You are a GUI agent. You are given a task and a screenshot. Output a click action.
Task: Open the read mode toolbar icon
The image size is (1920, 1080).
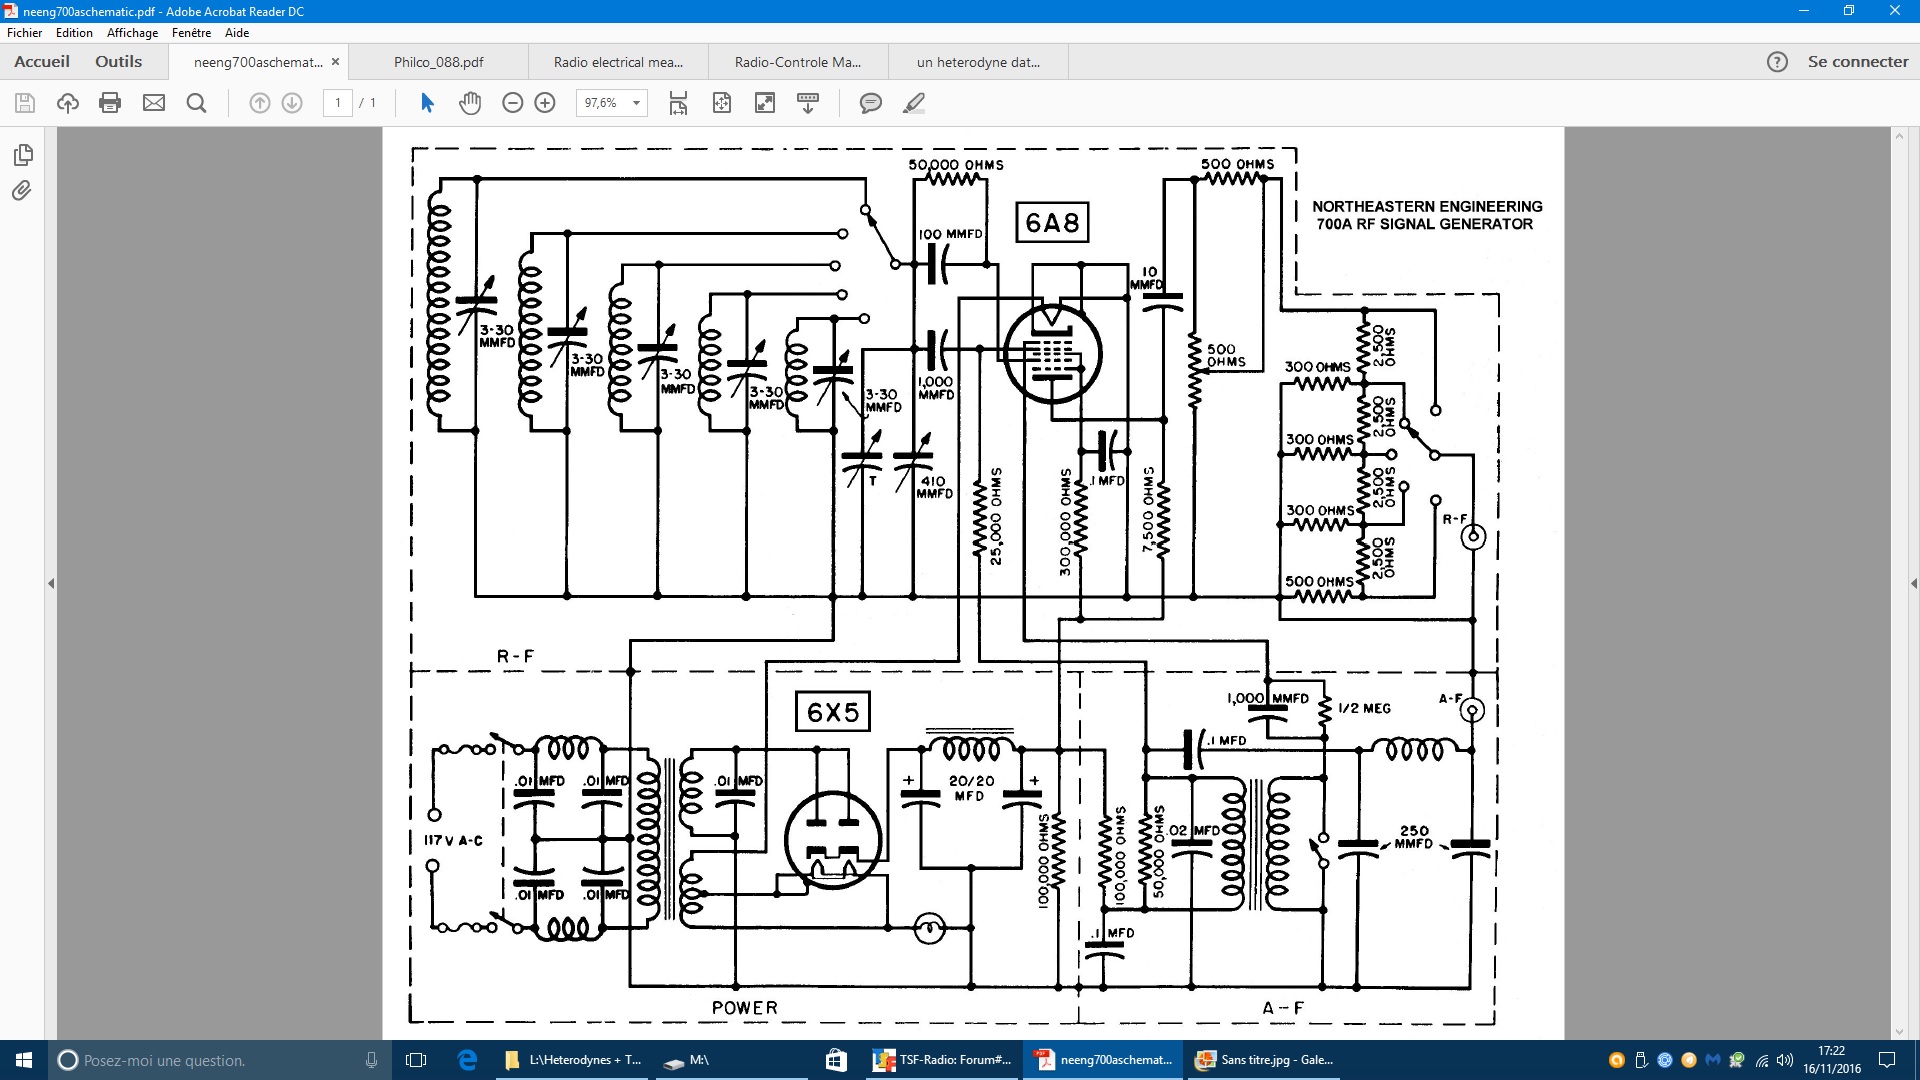coord(808,103)
